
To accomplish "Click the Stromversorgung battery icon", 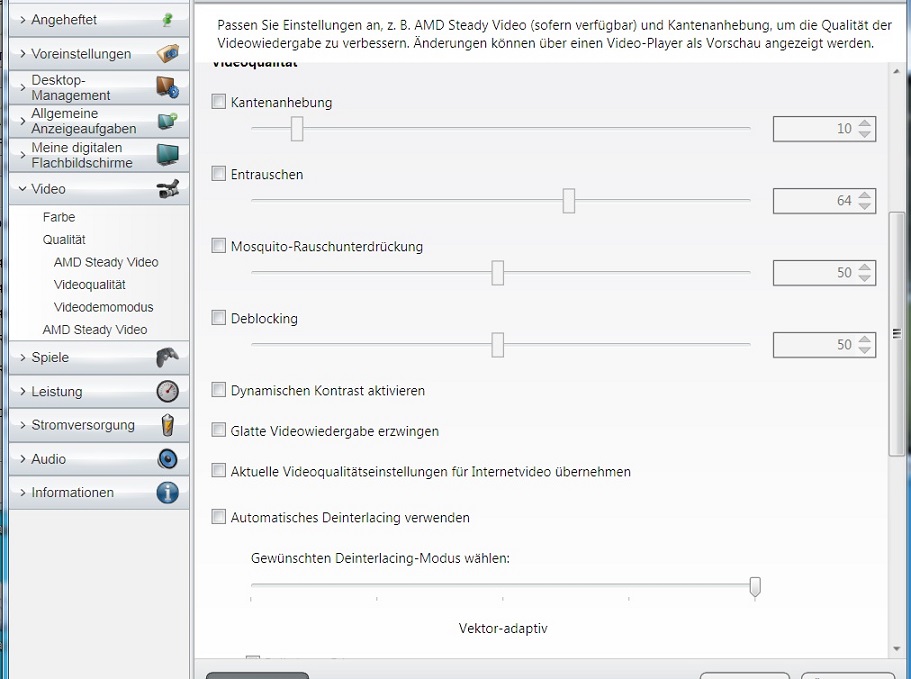I will pyautogui.click(x=167, y=425).
